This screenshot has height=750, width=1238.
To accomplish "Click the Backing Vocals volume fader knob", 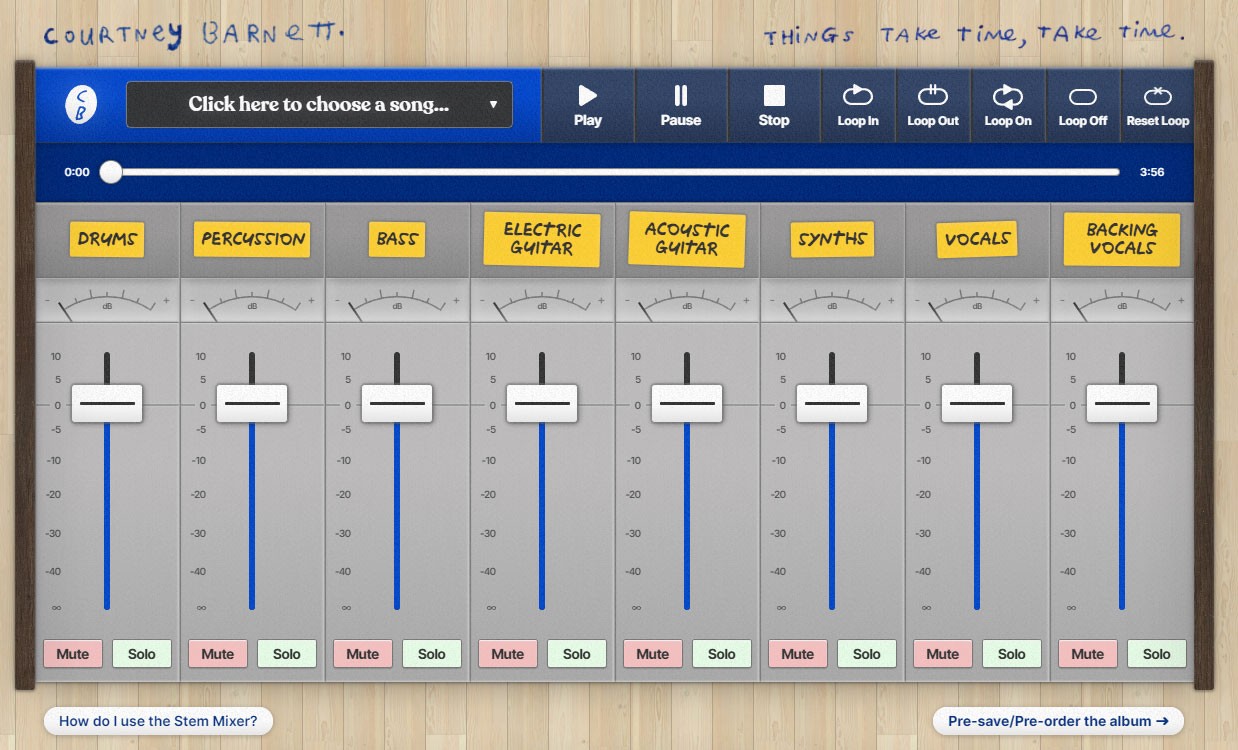I will point(1122,404).
